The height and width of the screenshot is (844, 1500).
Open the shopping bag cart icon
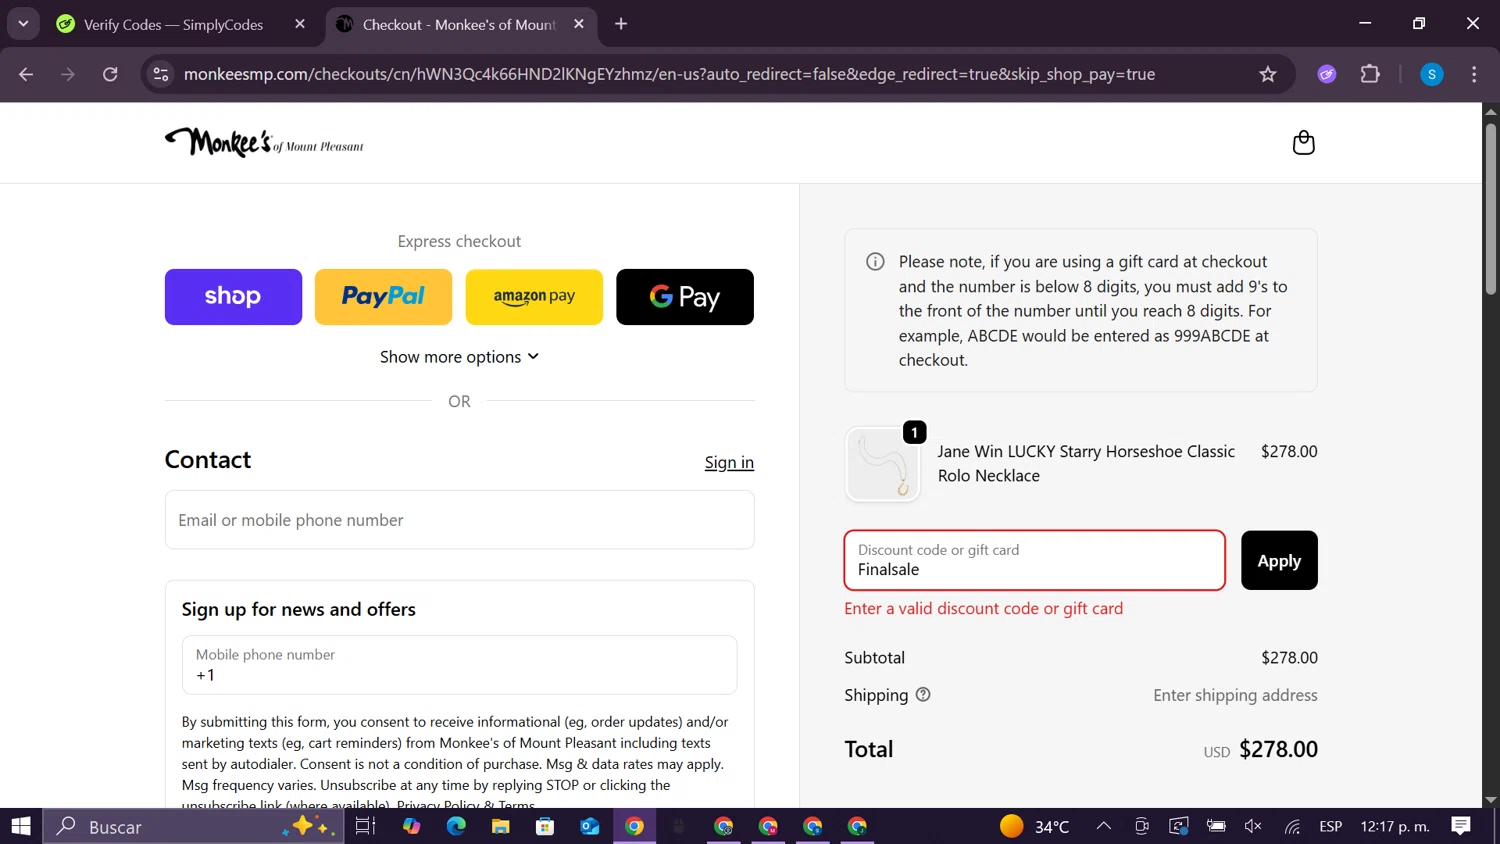pos(1303,143)
